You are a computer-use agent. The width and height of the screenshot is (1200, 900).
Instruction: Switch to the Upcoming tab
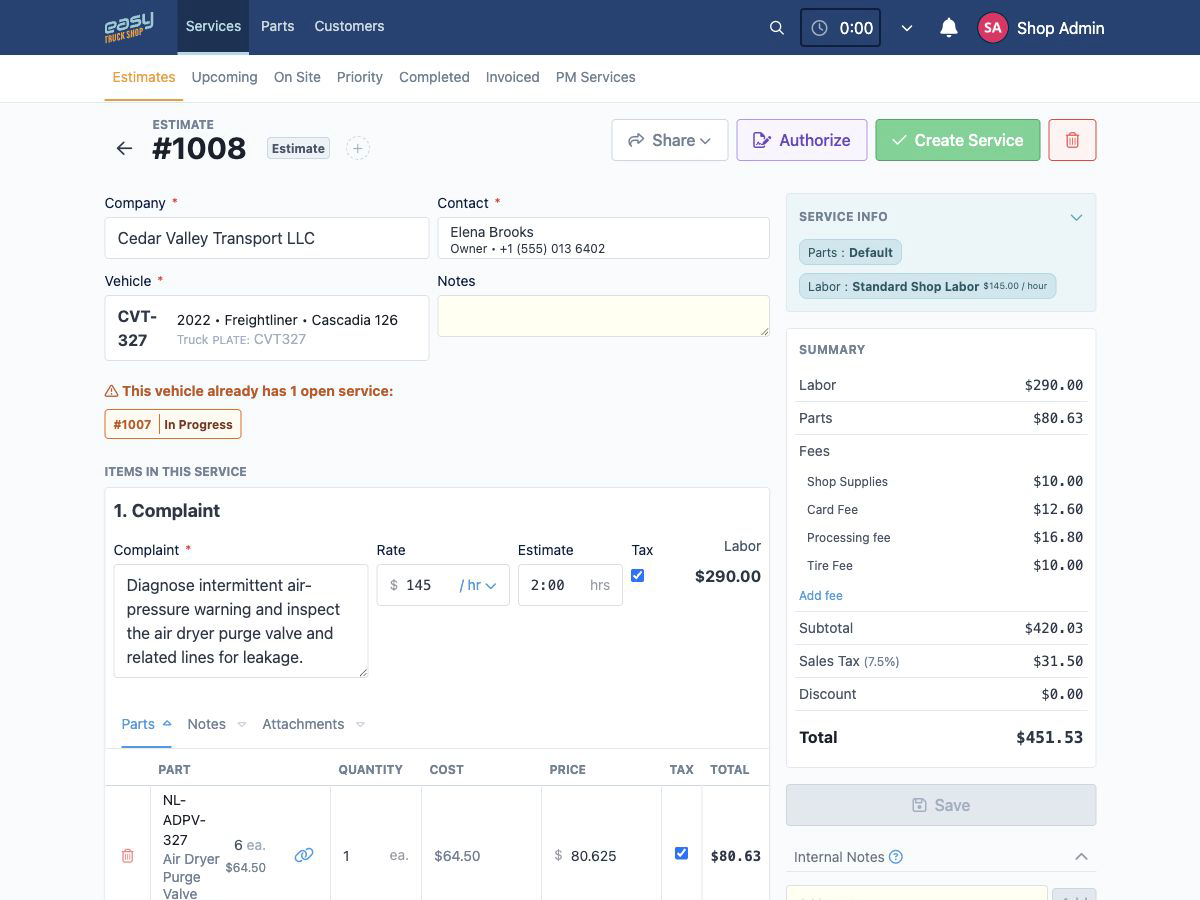tap(224, 77)
